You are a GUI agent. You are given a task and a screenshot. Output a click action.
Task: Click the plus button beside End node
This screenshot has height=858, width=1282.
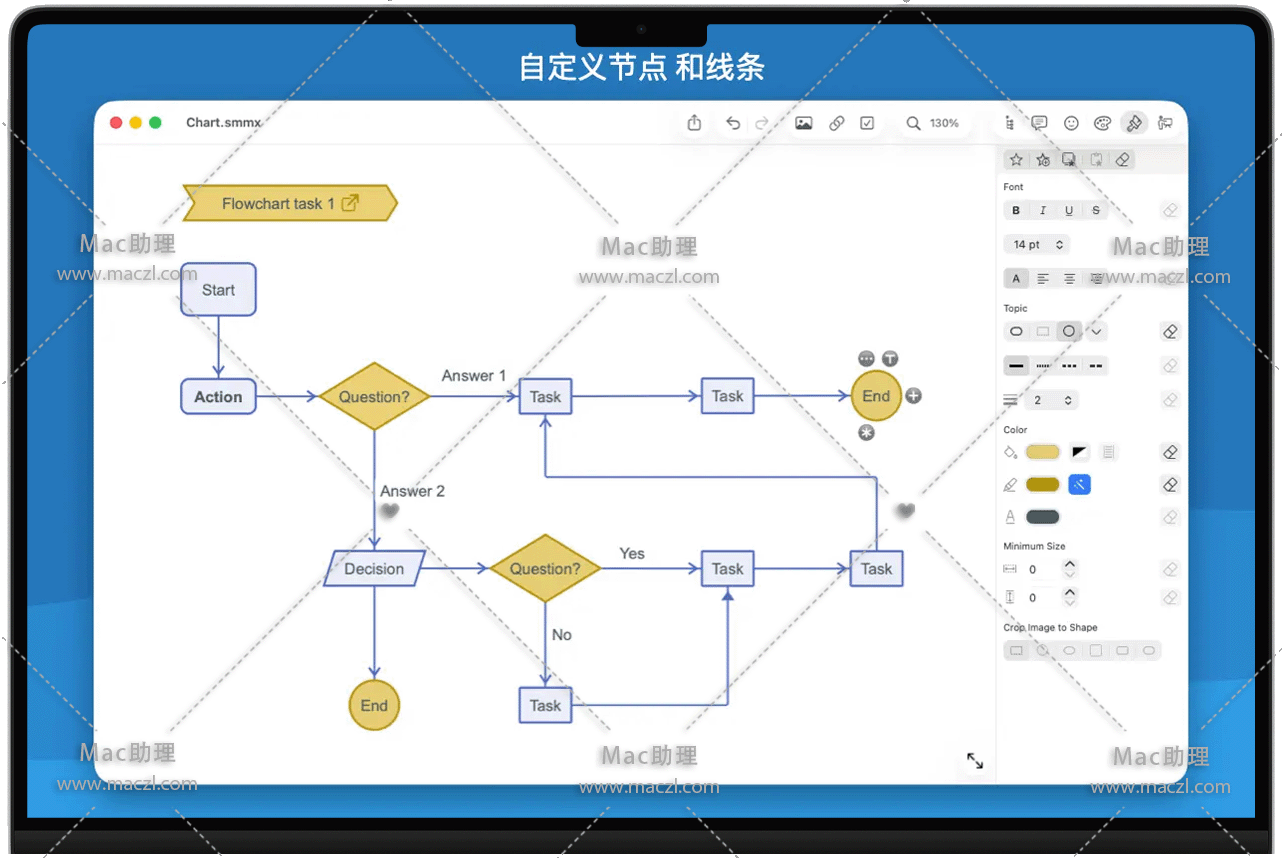tap(913, 396)
